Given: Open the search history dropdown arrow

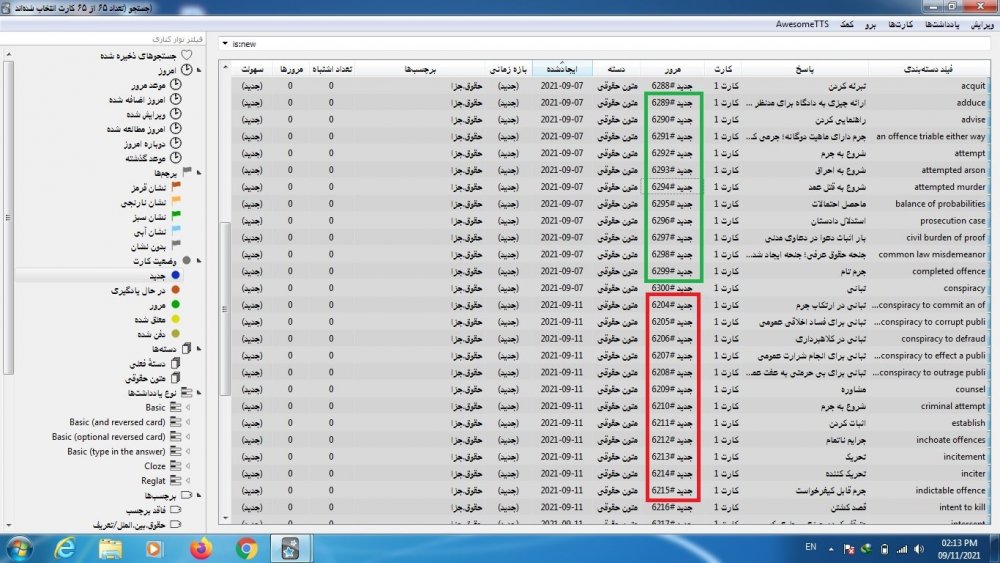Looking at the screenshot, I should [x=224, y=44].
